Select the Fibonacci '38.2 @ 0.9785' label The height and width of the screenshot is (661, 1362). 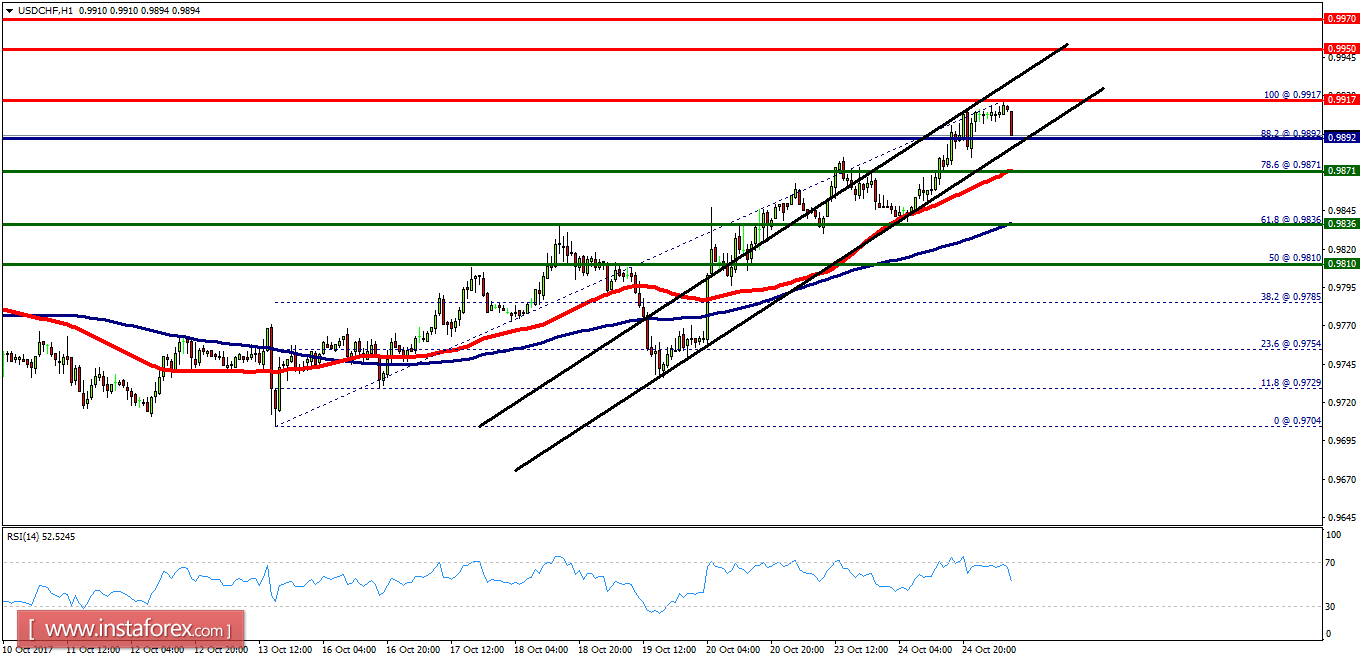1292,296
